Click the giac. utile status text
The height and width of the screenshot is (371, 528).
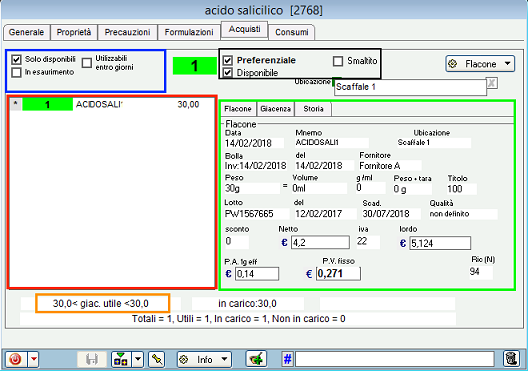101,304
